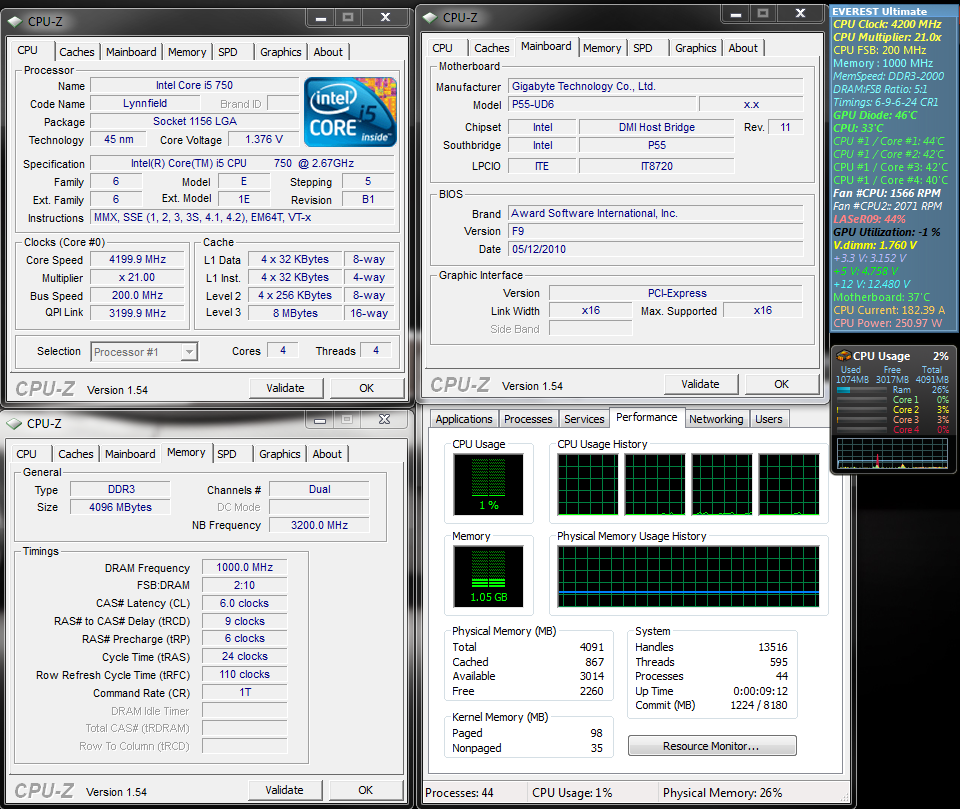Click the Core Speed value field

click(138, 260)
